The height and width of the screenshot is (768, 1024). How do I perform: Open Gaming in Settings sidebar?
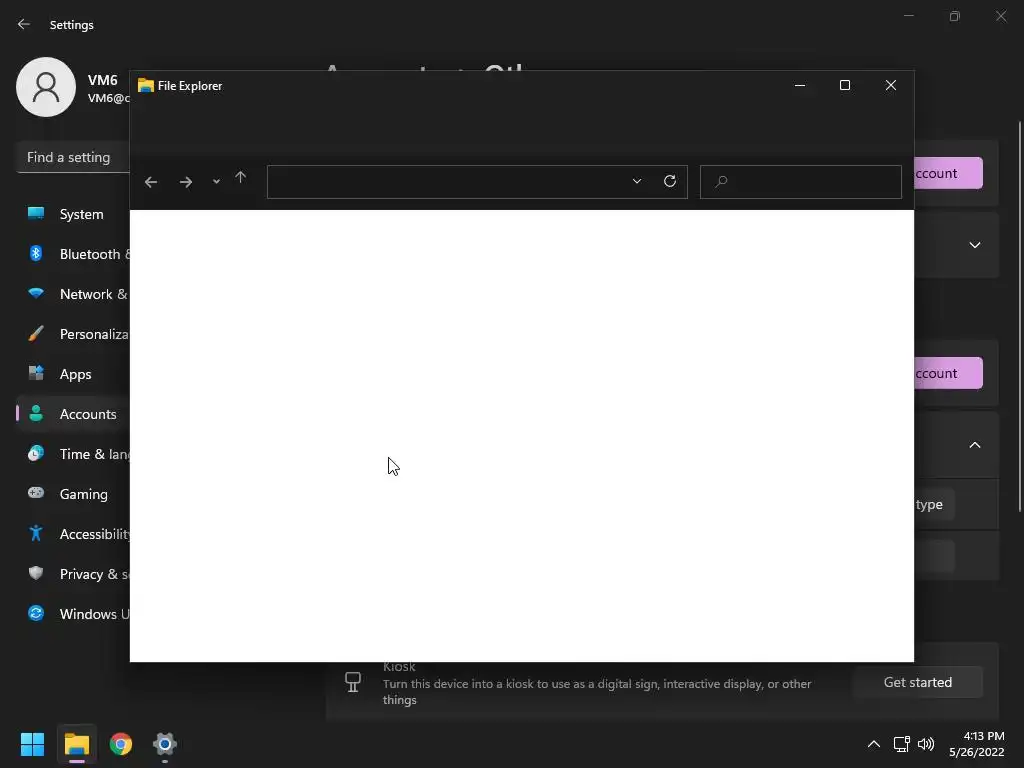click(x=72, y=494)
